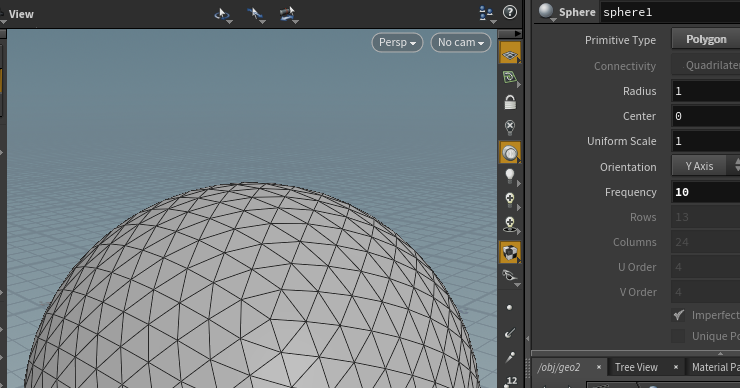Viewport: 740px width, 388px height.
Task: Toggle display point trails icon
Action: click(x=510, y=357)
